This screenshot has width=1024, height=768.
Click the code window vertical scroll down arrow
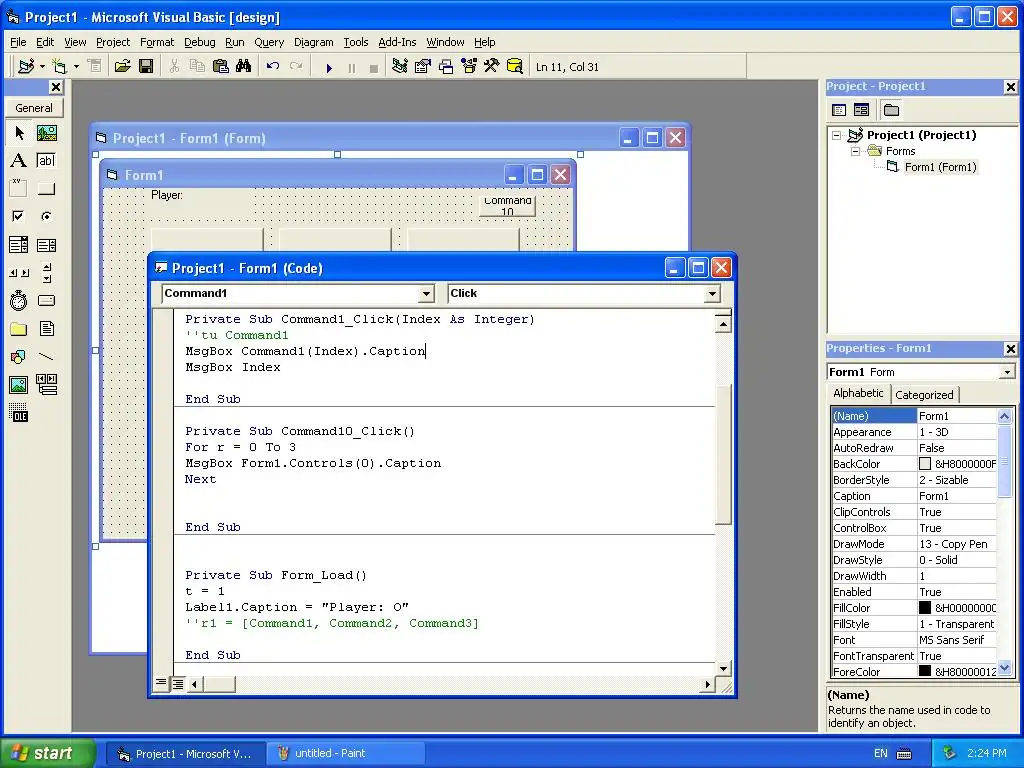pyautogui.click(x=723, y=668)
